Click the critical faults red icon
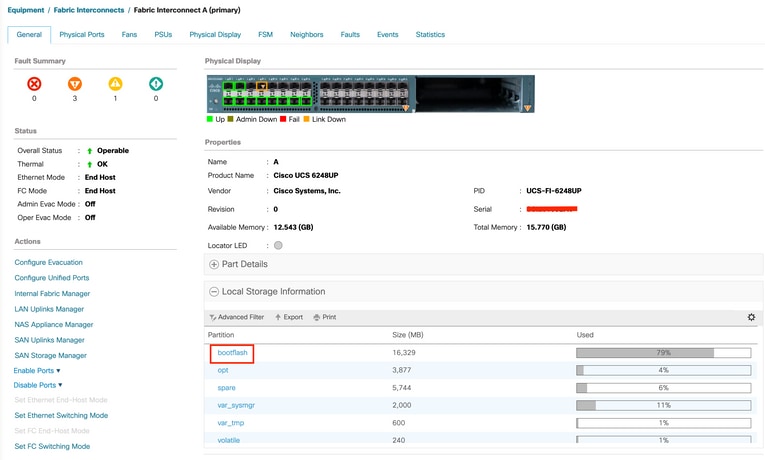This screenshot has width=765, height=460. (34, 84)
